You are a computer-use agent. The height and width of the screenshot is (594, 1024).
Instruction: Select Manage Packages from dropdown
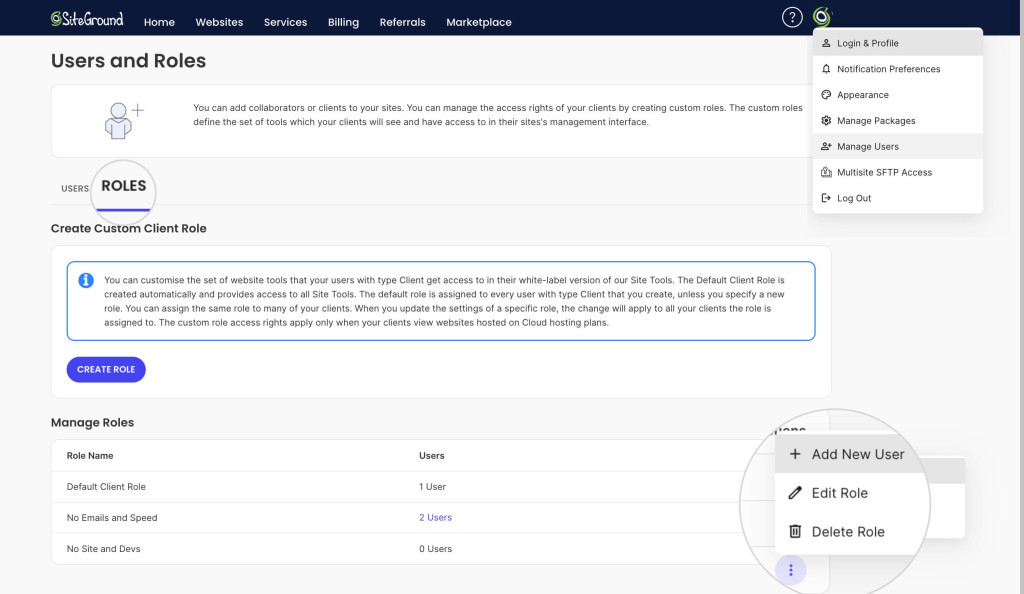[x=897, y=121]
